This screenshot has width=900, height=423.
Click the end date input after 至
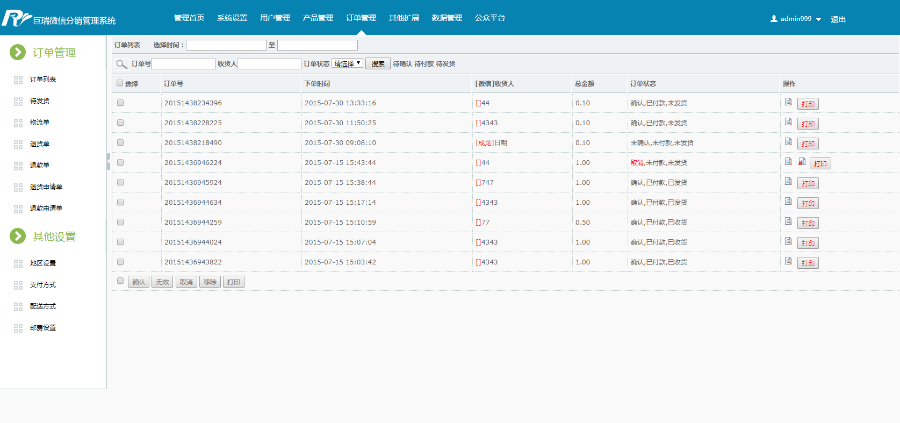point(317,45)
